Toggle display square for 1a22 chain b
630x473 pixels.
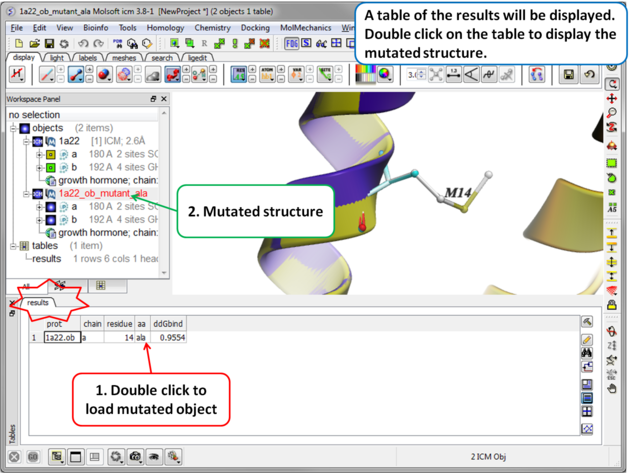pyautogui.click(x=50, y=168)
